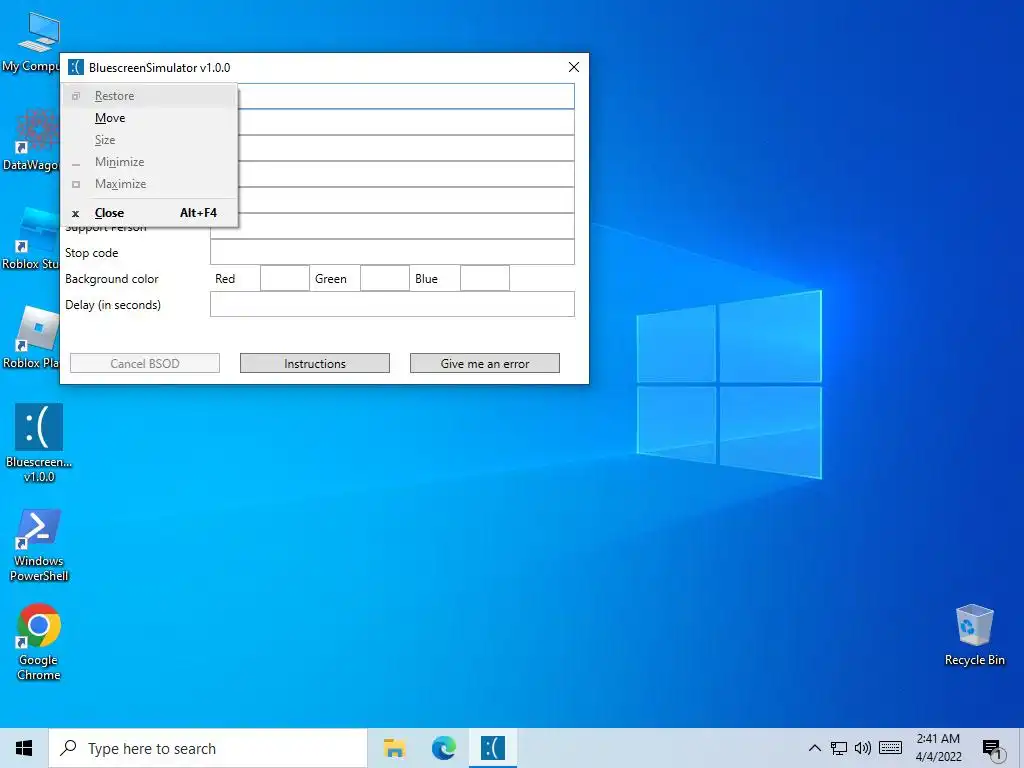Open Microsoft Edge from the taskbar
This screenshot has height=768, width=1024.
443,748
